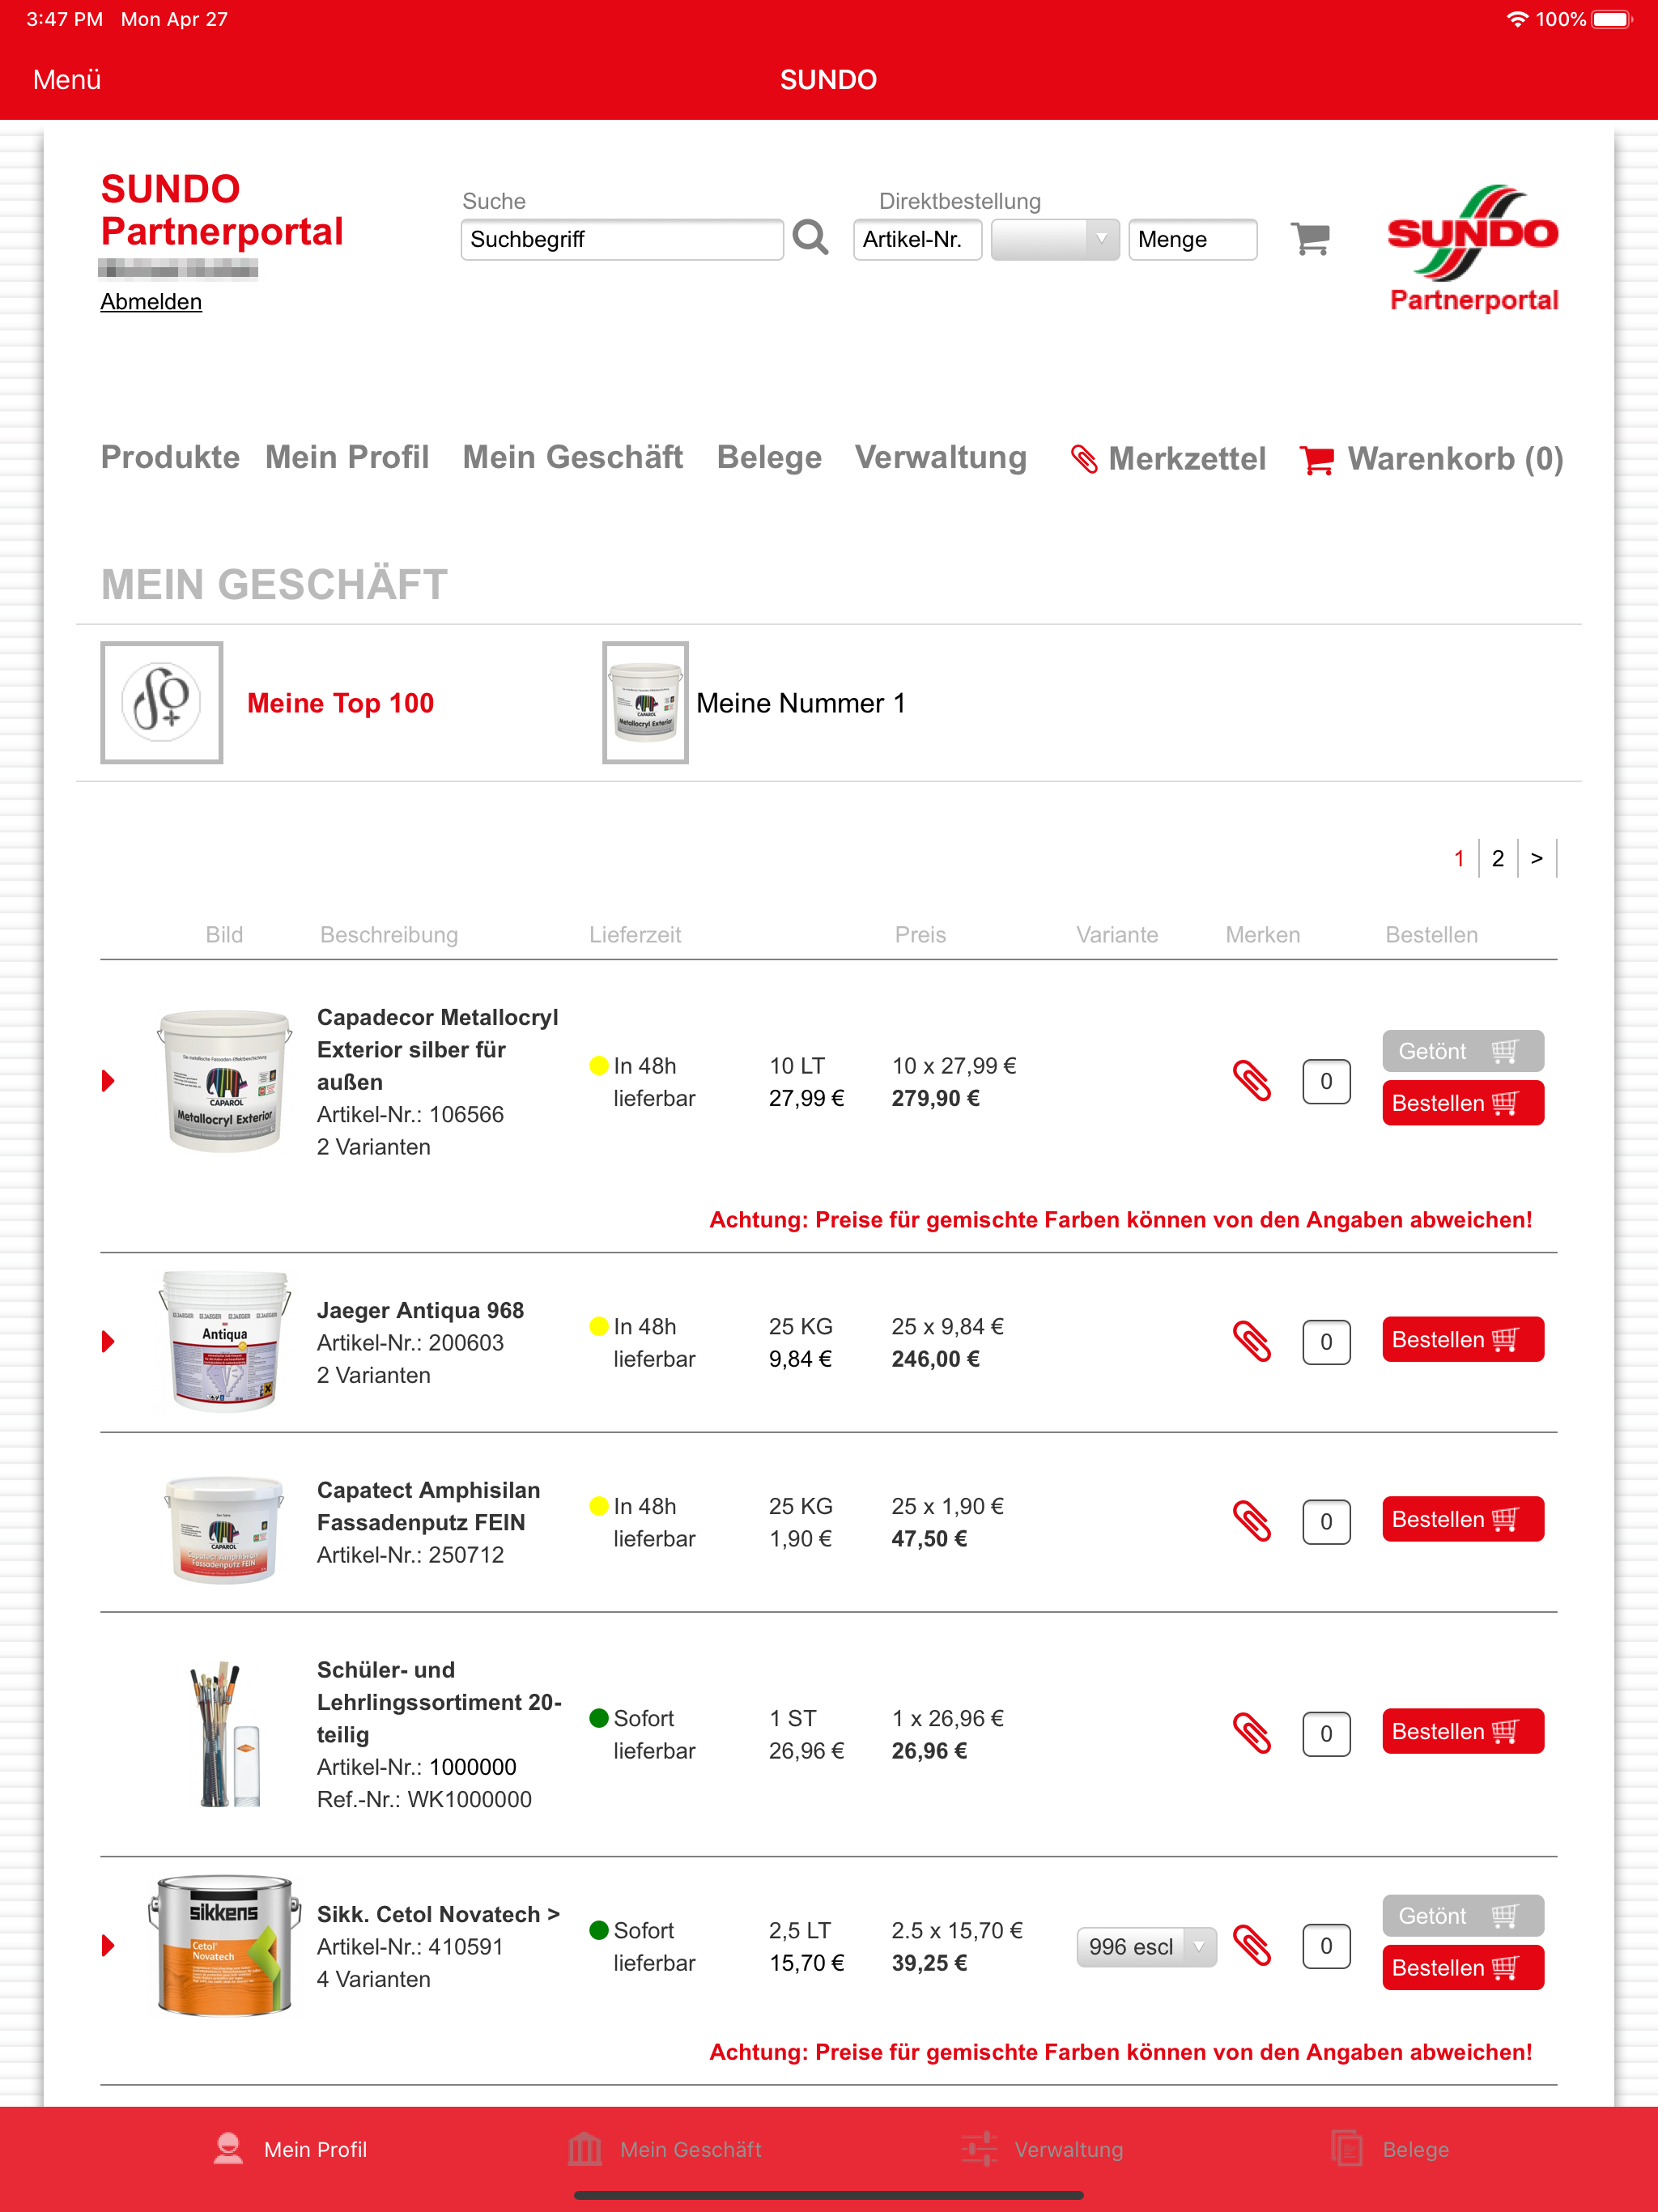The width and height of the screenshot is (1658, 2212).
Task: Open the 996 escl variant dropdown
Action: click(1146, 1947)
